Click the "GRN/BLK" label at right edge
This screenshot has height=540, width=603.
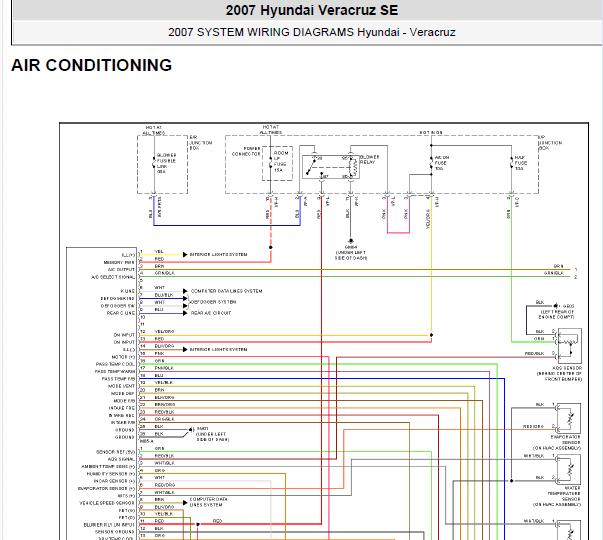click(554, 273)
